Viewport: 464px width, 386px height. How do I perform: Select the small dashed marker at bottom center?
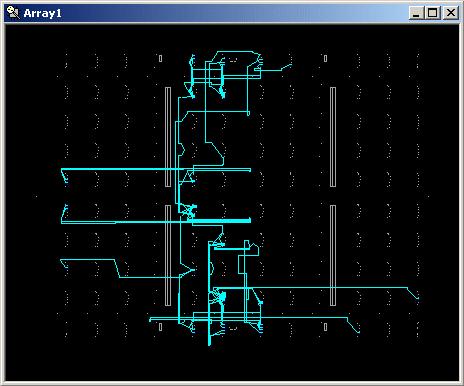pos(233,329)
